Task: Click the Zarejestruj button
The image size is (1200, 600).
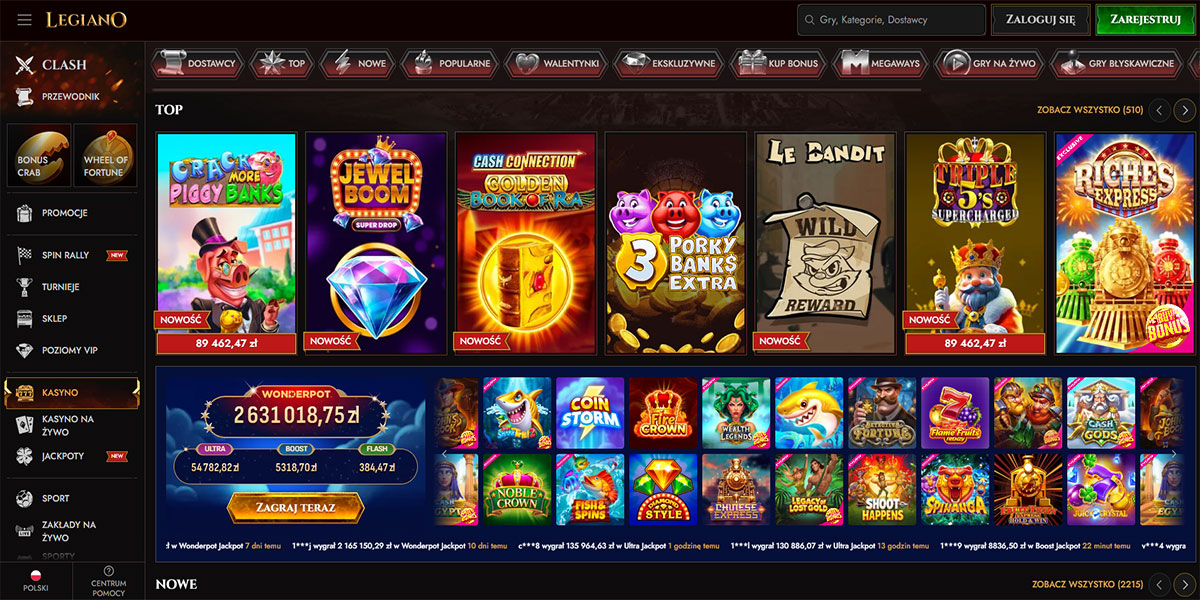Action: (x=1145, y=20)
